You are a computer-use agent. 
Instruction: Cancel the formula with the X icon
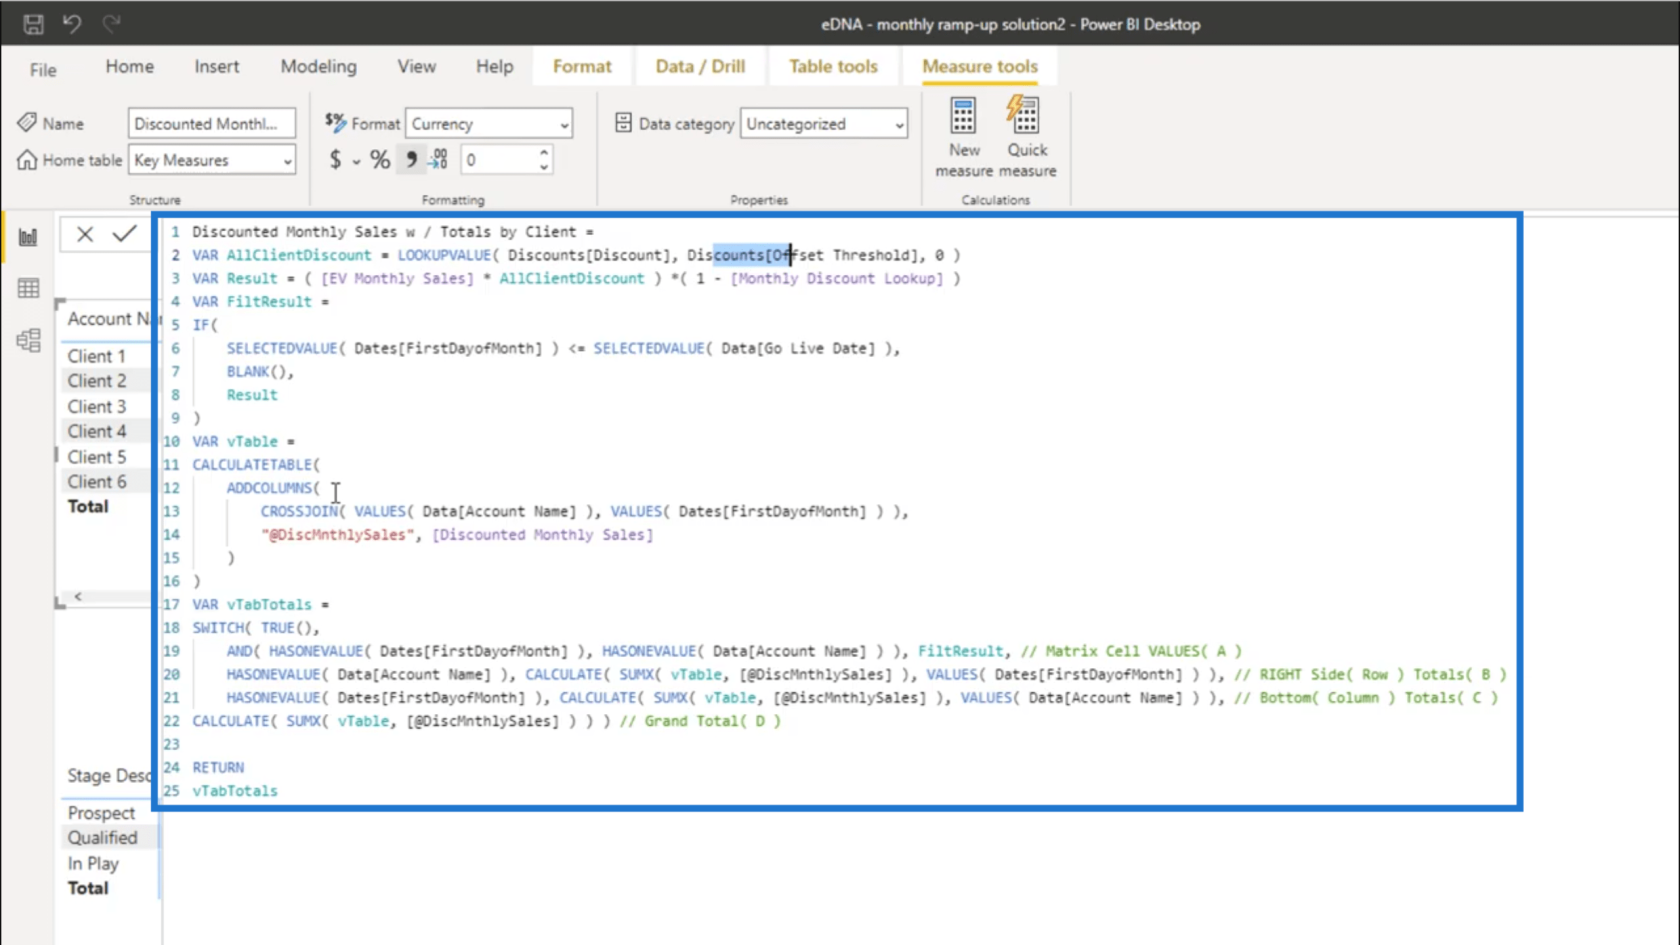tap(85, 234)
